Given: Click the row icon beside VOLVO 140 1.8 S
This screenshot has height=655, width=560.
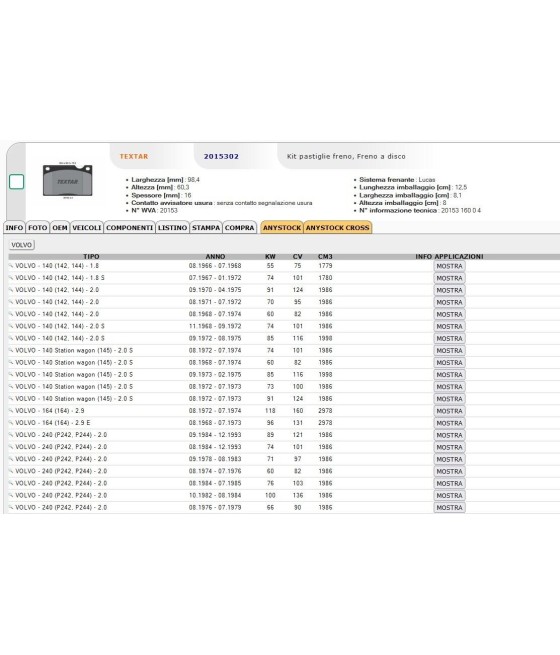Looking at the screenshot, I should [11, 278].
